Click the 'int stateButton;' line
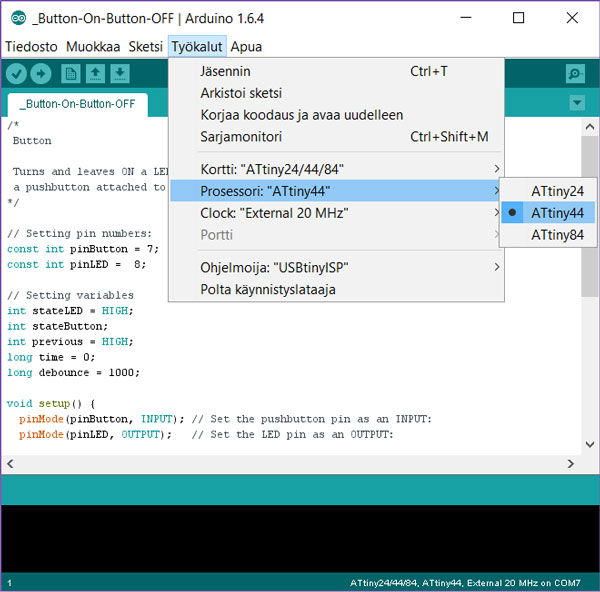This screenshot has width=600, height=592. tap(57, 326)
